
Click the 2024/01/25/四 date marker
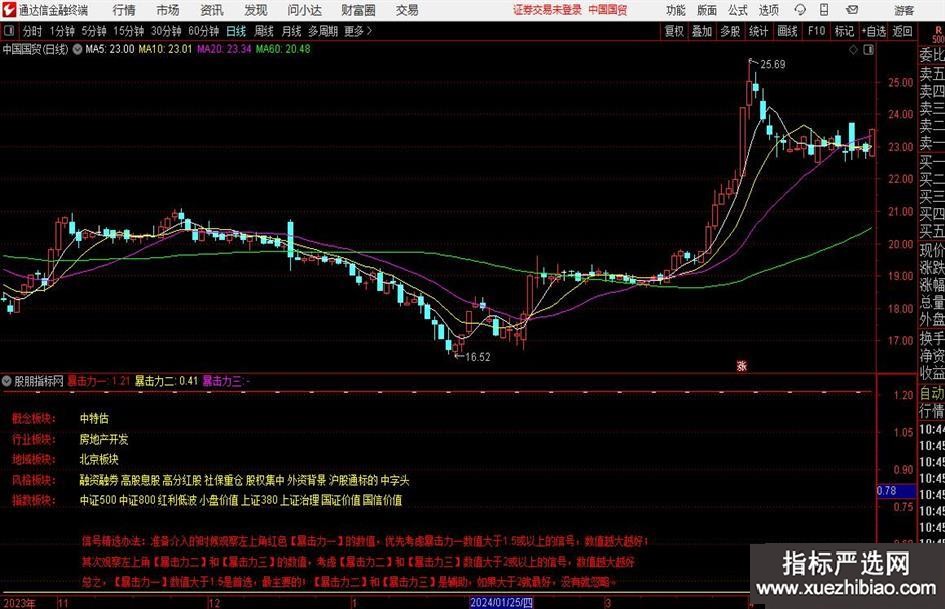pos(501,602)
